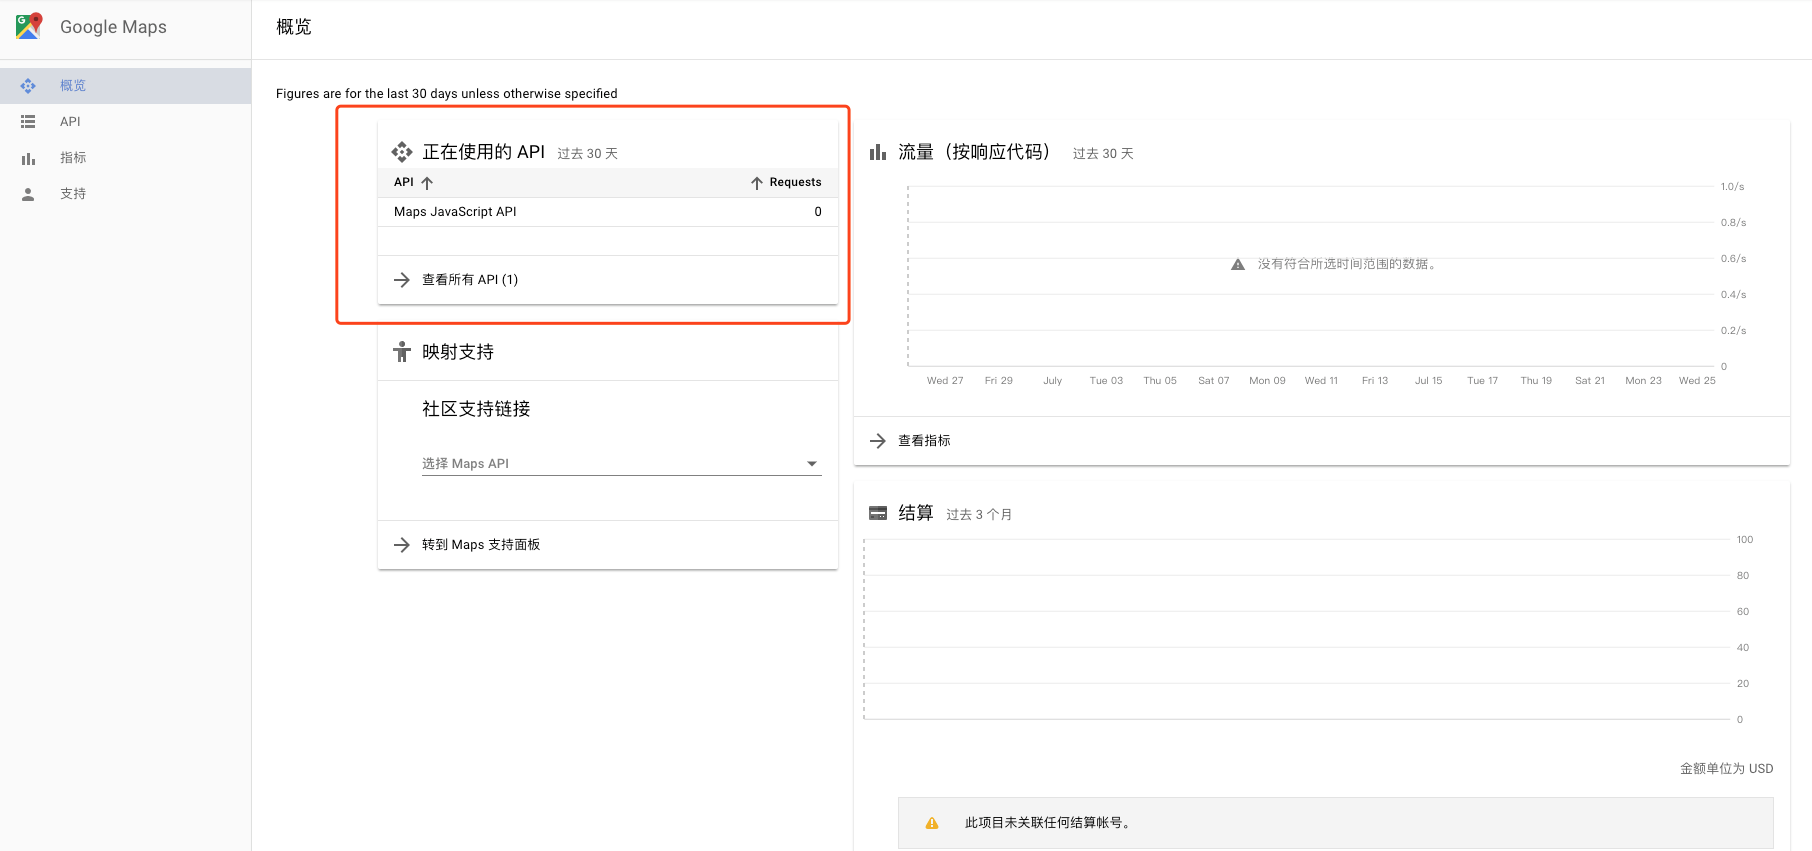The height and width of the screenshot is (851, 1812).
Task: Click the July axis label
Action: pos(1052,381)
